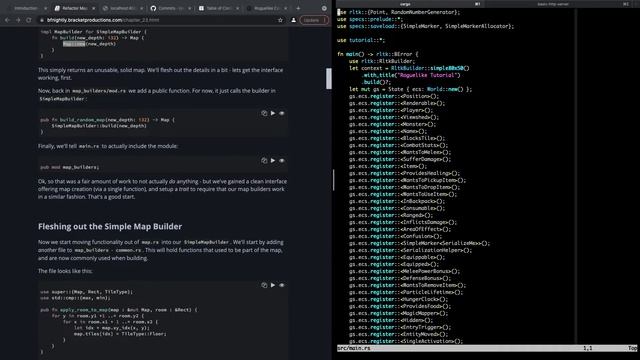This screenshot has width=640, height=360.
Task: Click the SimpleMapBuilder::build(new_depth) code line
Action: (x=99, y=126)
